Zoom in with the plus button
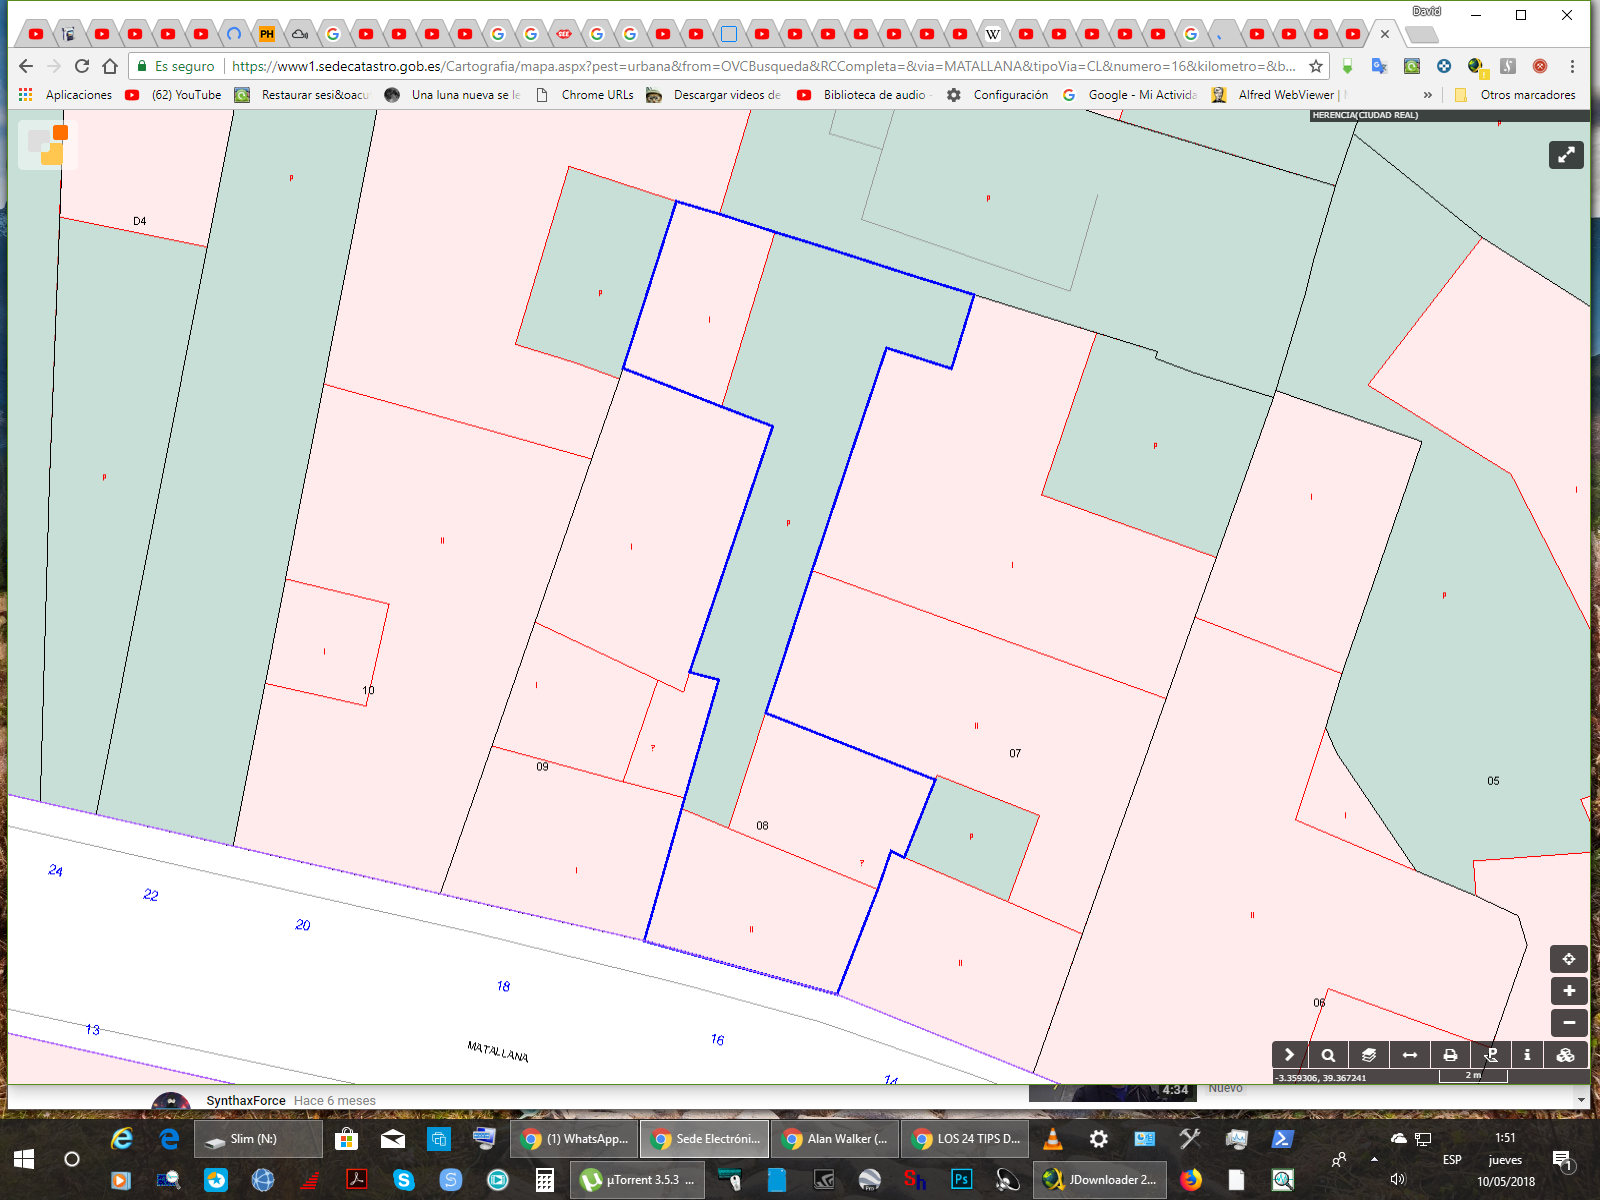Viewport: 1600px width, 1200px height. 1568,991
